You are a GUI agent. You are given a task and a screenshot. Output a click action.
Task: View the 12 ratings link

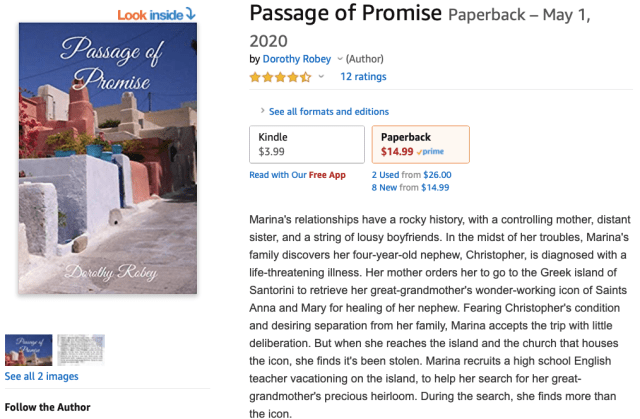(x=363, y=77)
